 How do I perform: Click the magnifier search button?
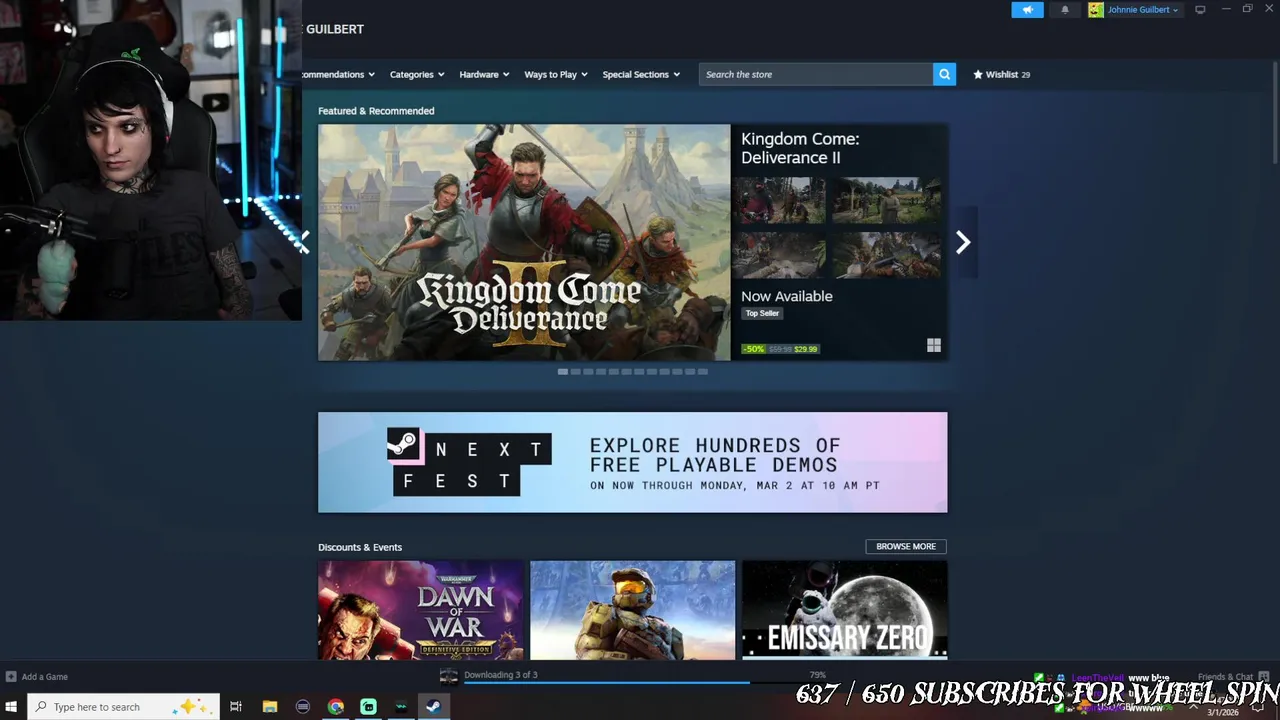pyautogui.click(x=944, y=74)
